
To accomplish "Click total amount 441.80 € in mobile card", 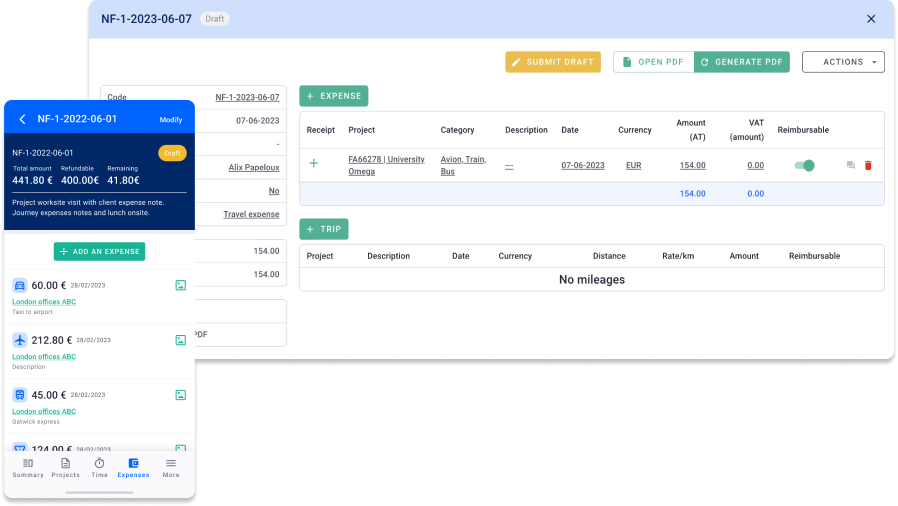I will coord(32,180).
